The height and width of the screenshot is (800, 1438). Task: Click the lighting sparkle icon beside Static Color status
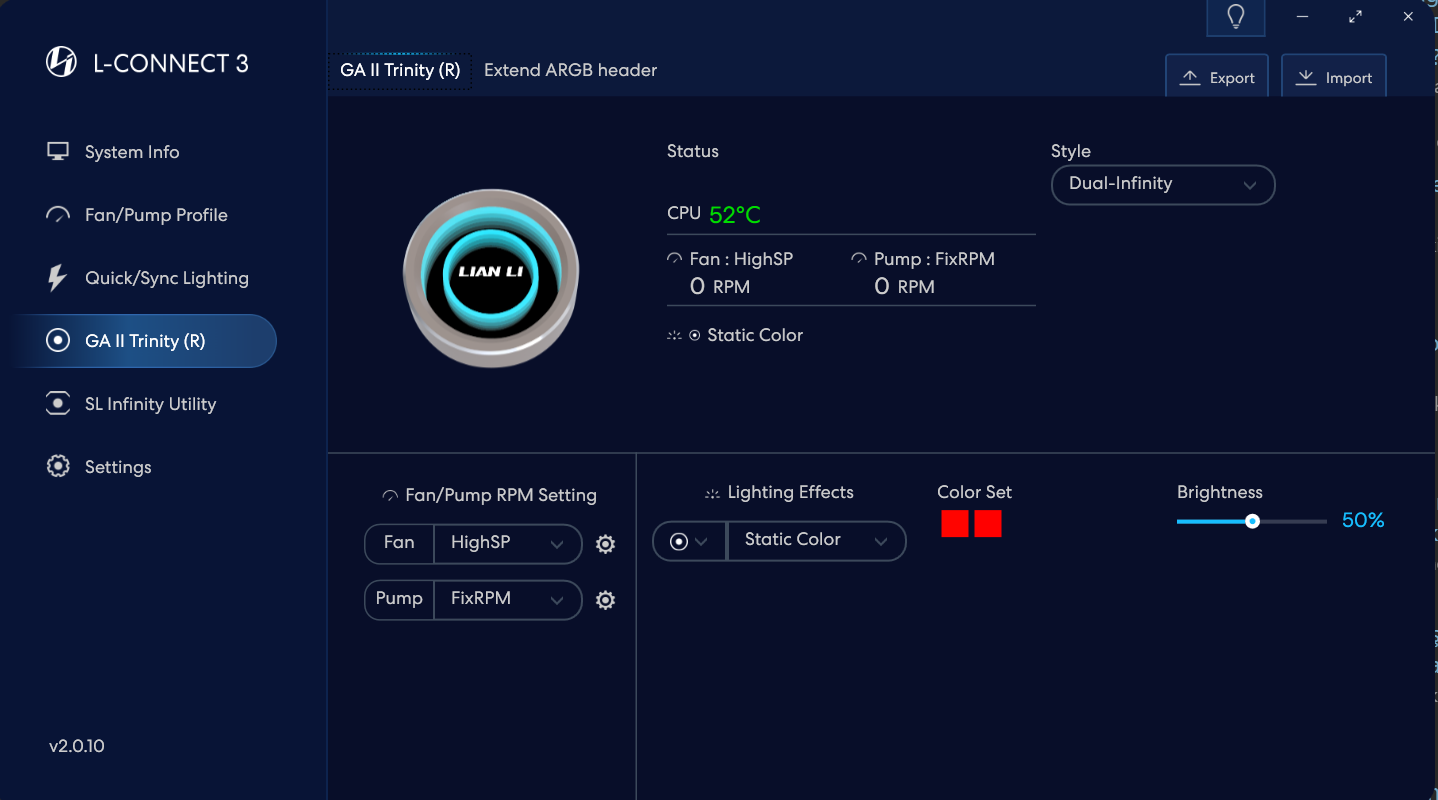(x=675, y=336)
